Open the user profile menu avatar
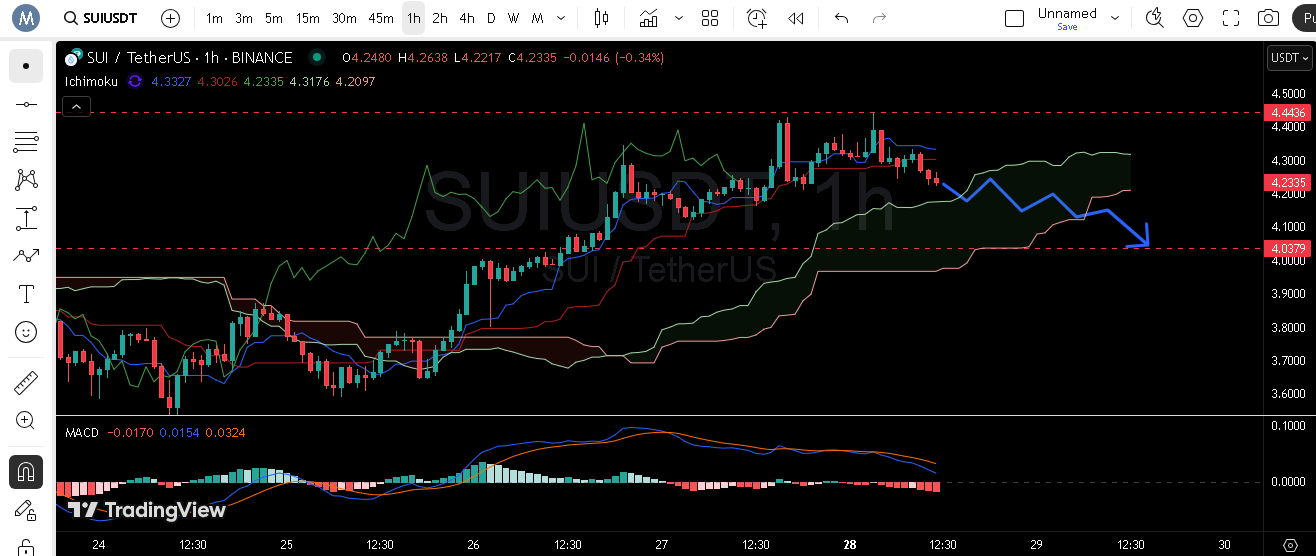The image size is (1316, 556). pos(25,18)
